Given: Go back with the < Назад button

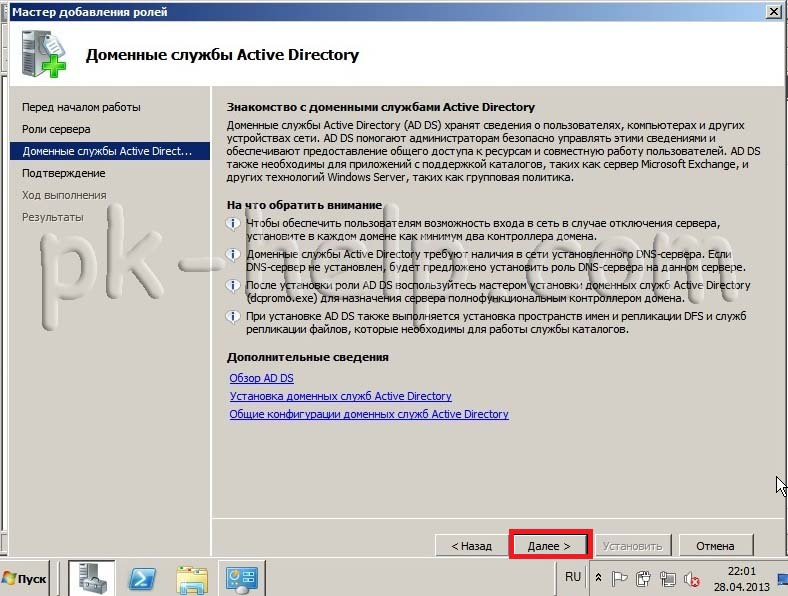Looking at the screenshot, I should pos(471,546).
